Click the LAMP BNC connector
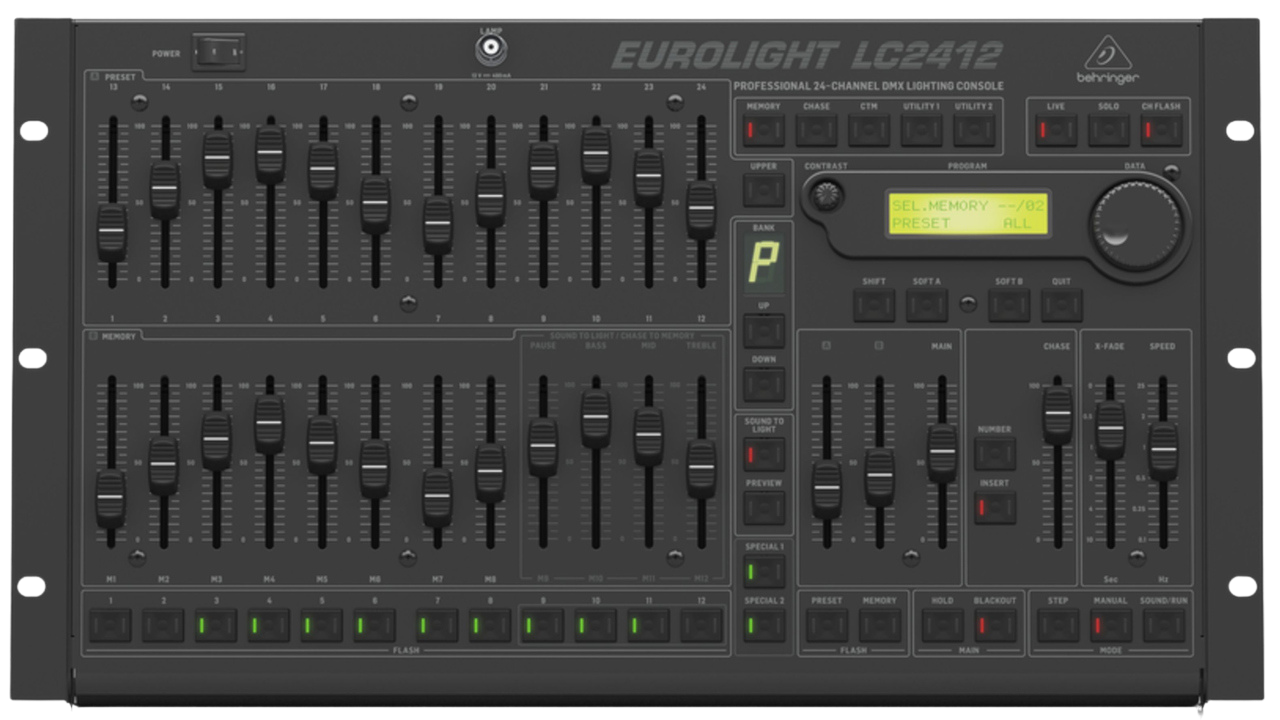Viewport: 1280px width, 720px height. 491,49
